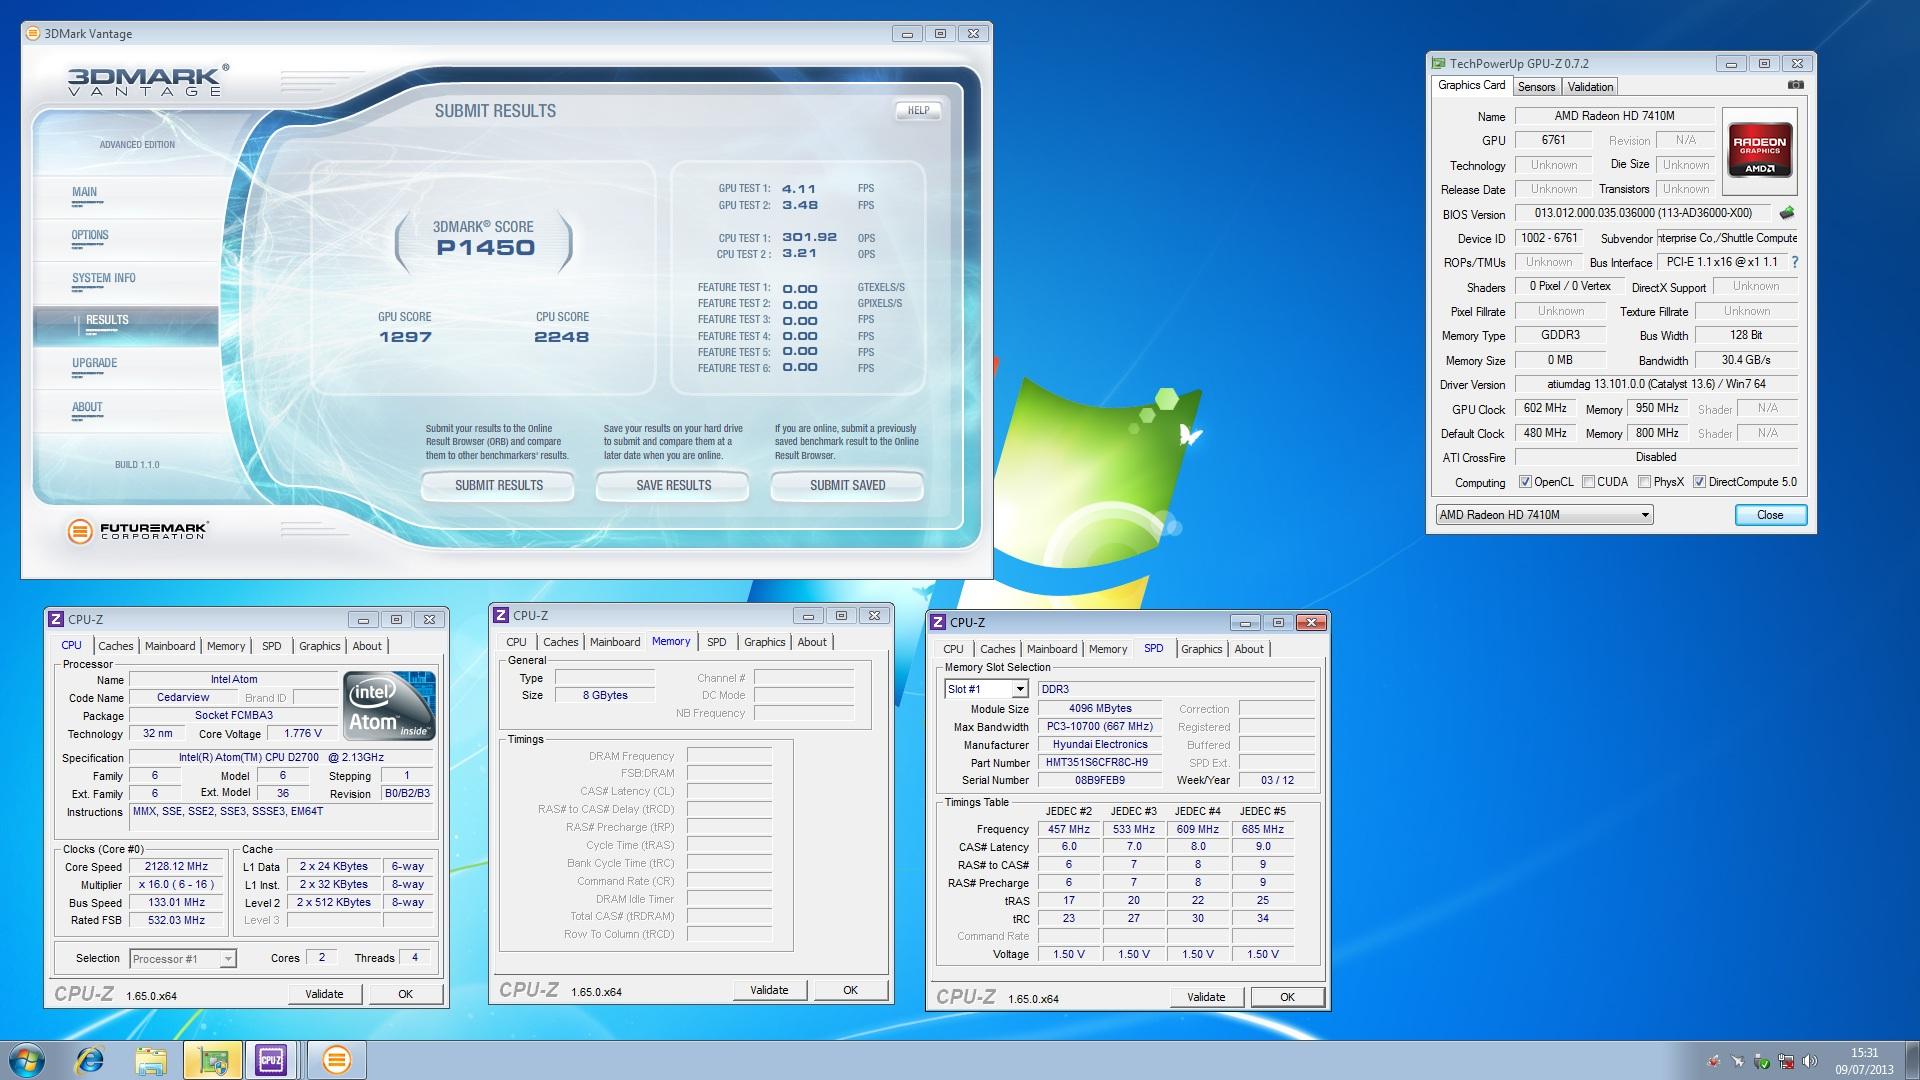Switch to the Sensors tab in GPU-Z
Image resolution: width=1920 pixels, height=1080 pixels.
click(x=1536, y=87)
